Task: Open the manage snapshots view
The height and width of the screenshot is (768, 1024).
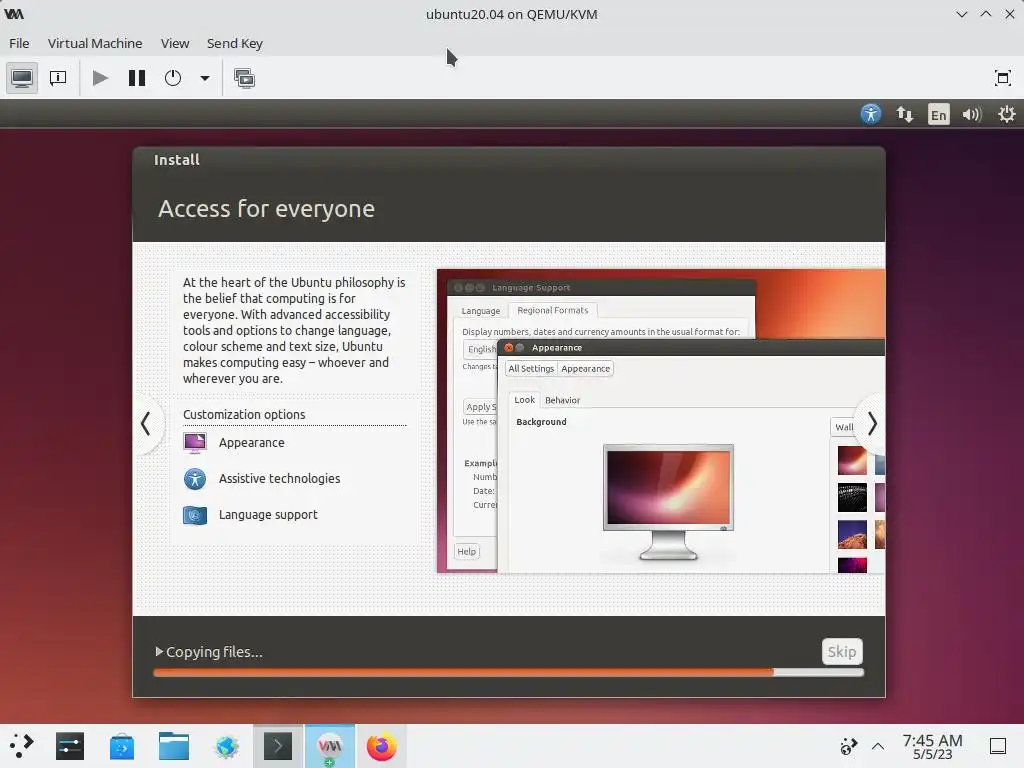Action: click(x=244, y=78)
